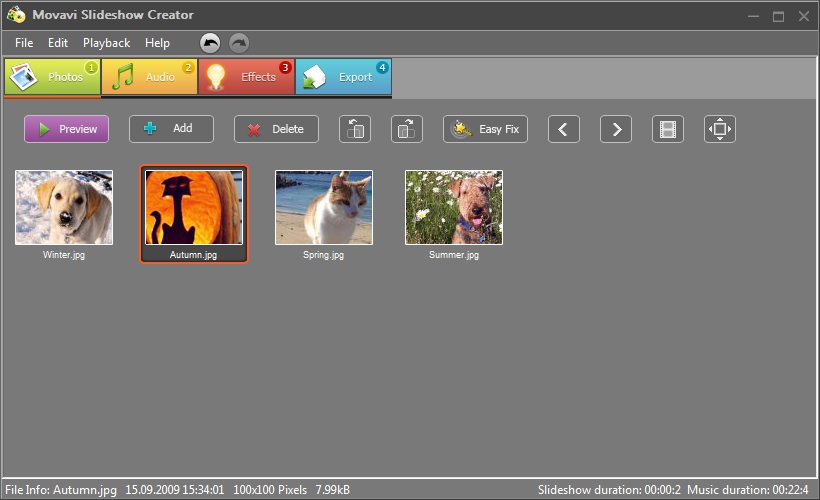820x500 pixels.
Task: Rotate photo counterclockwise
Action: (355, 129)
